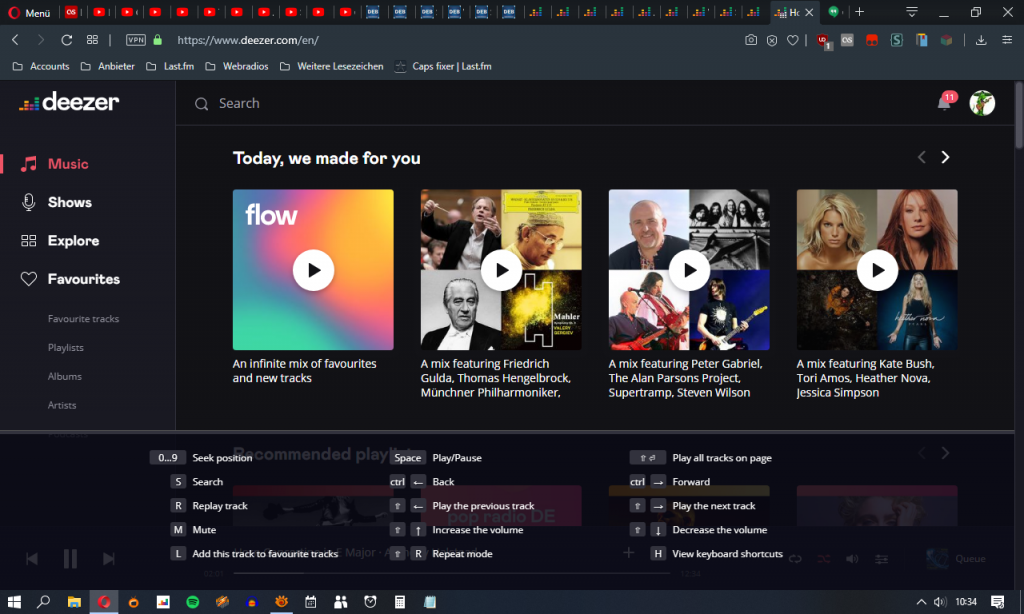1024x614 pixels.
Task: Click 'View keyboard shortcuts' text
Action: point(728,554)
